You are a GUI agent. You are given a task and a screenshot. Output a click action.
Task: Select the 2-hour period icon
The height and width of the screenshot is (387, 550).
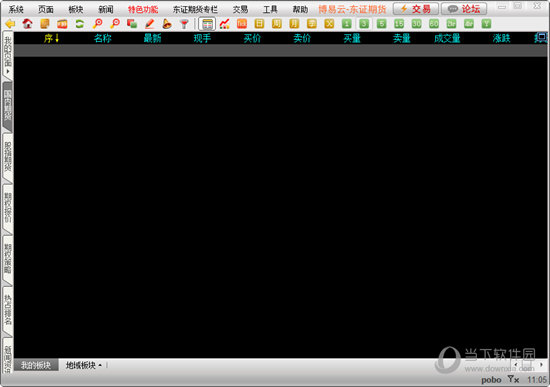coord(451,24)
